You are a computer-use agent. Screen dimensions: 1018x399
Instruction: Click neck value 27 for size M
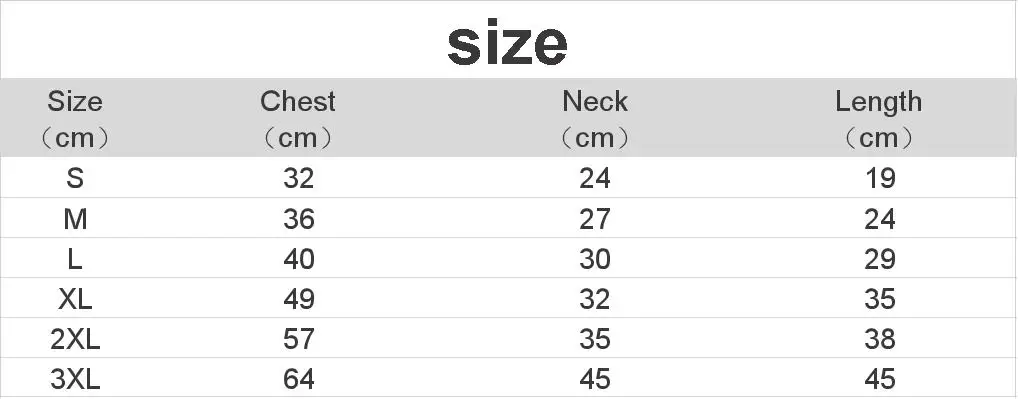coord(595,219)
